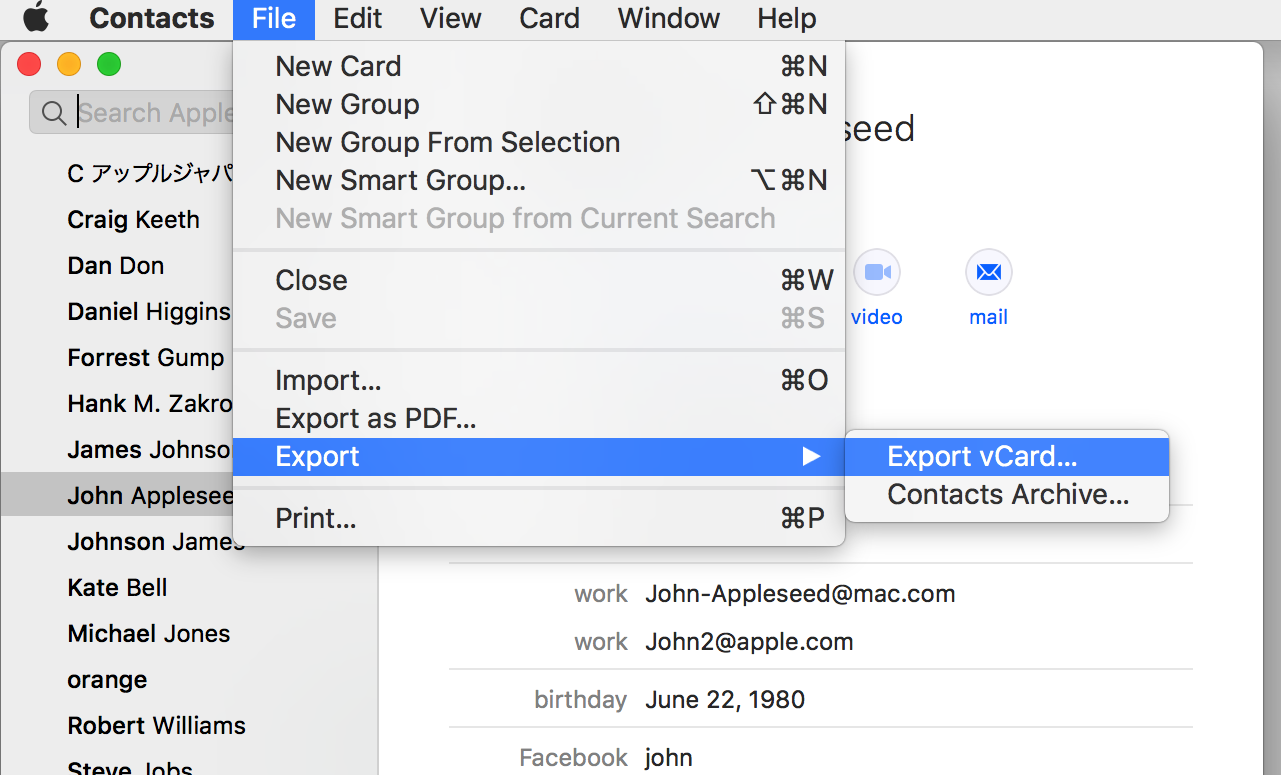Open the Card menu in menu bar
This screenshot has width=1281, height=775.
click(x=549, y=18)
